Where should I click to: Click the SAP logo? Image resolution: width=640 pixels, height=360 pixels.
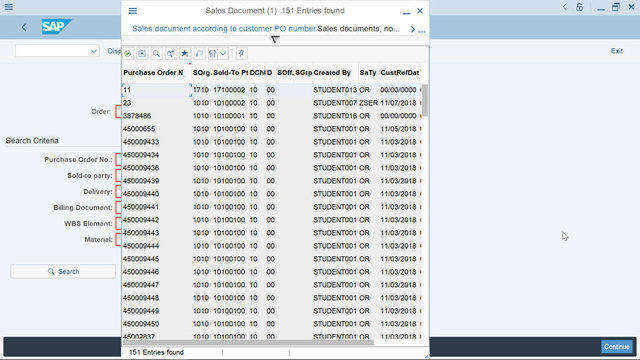(56, 27)
